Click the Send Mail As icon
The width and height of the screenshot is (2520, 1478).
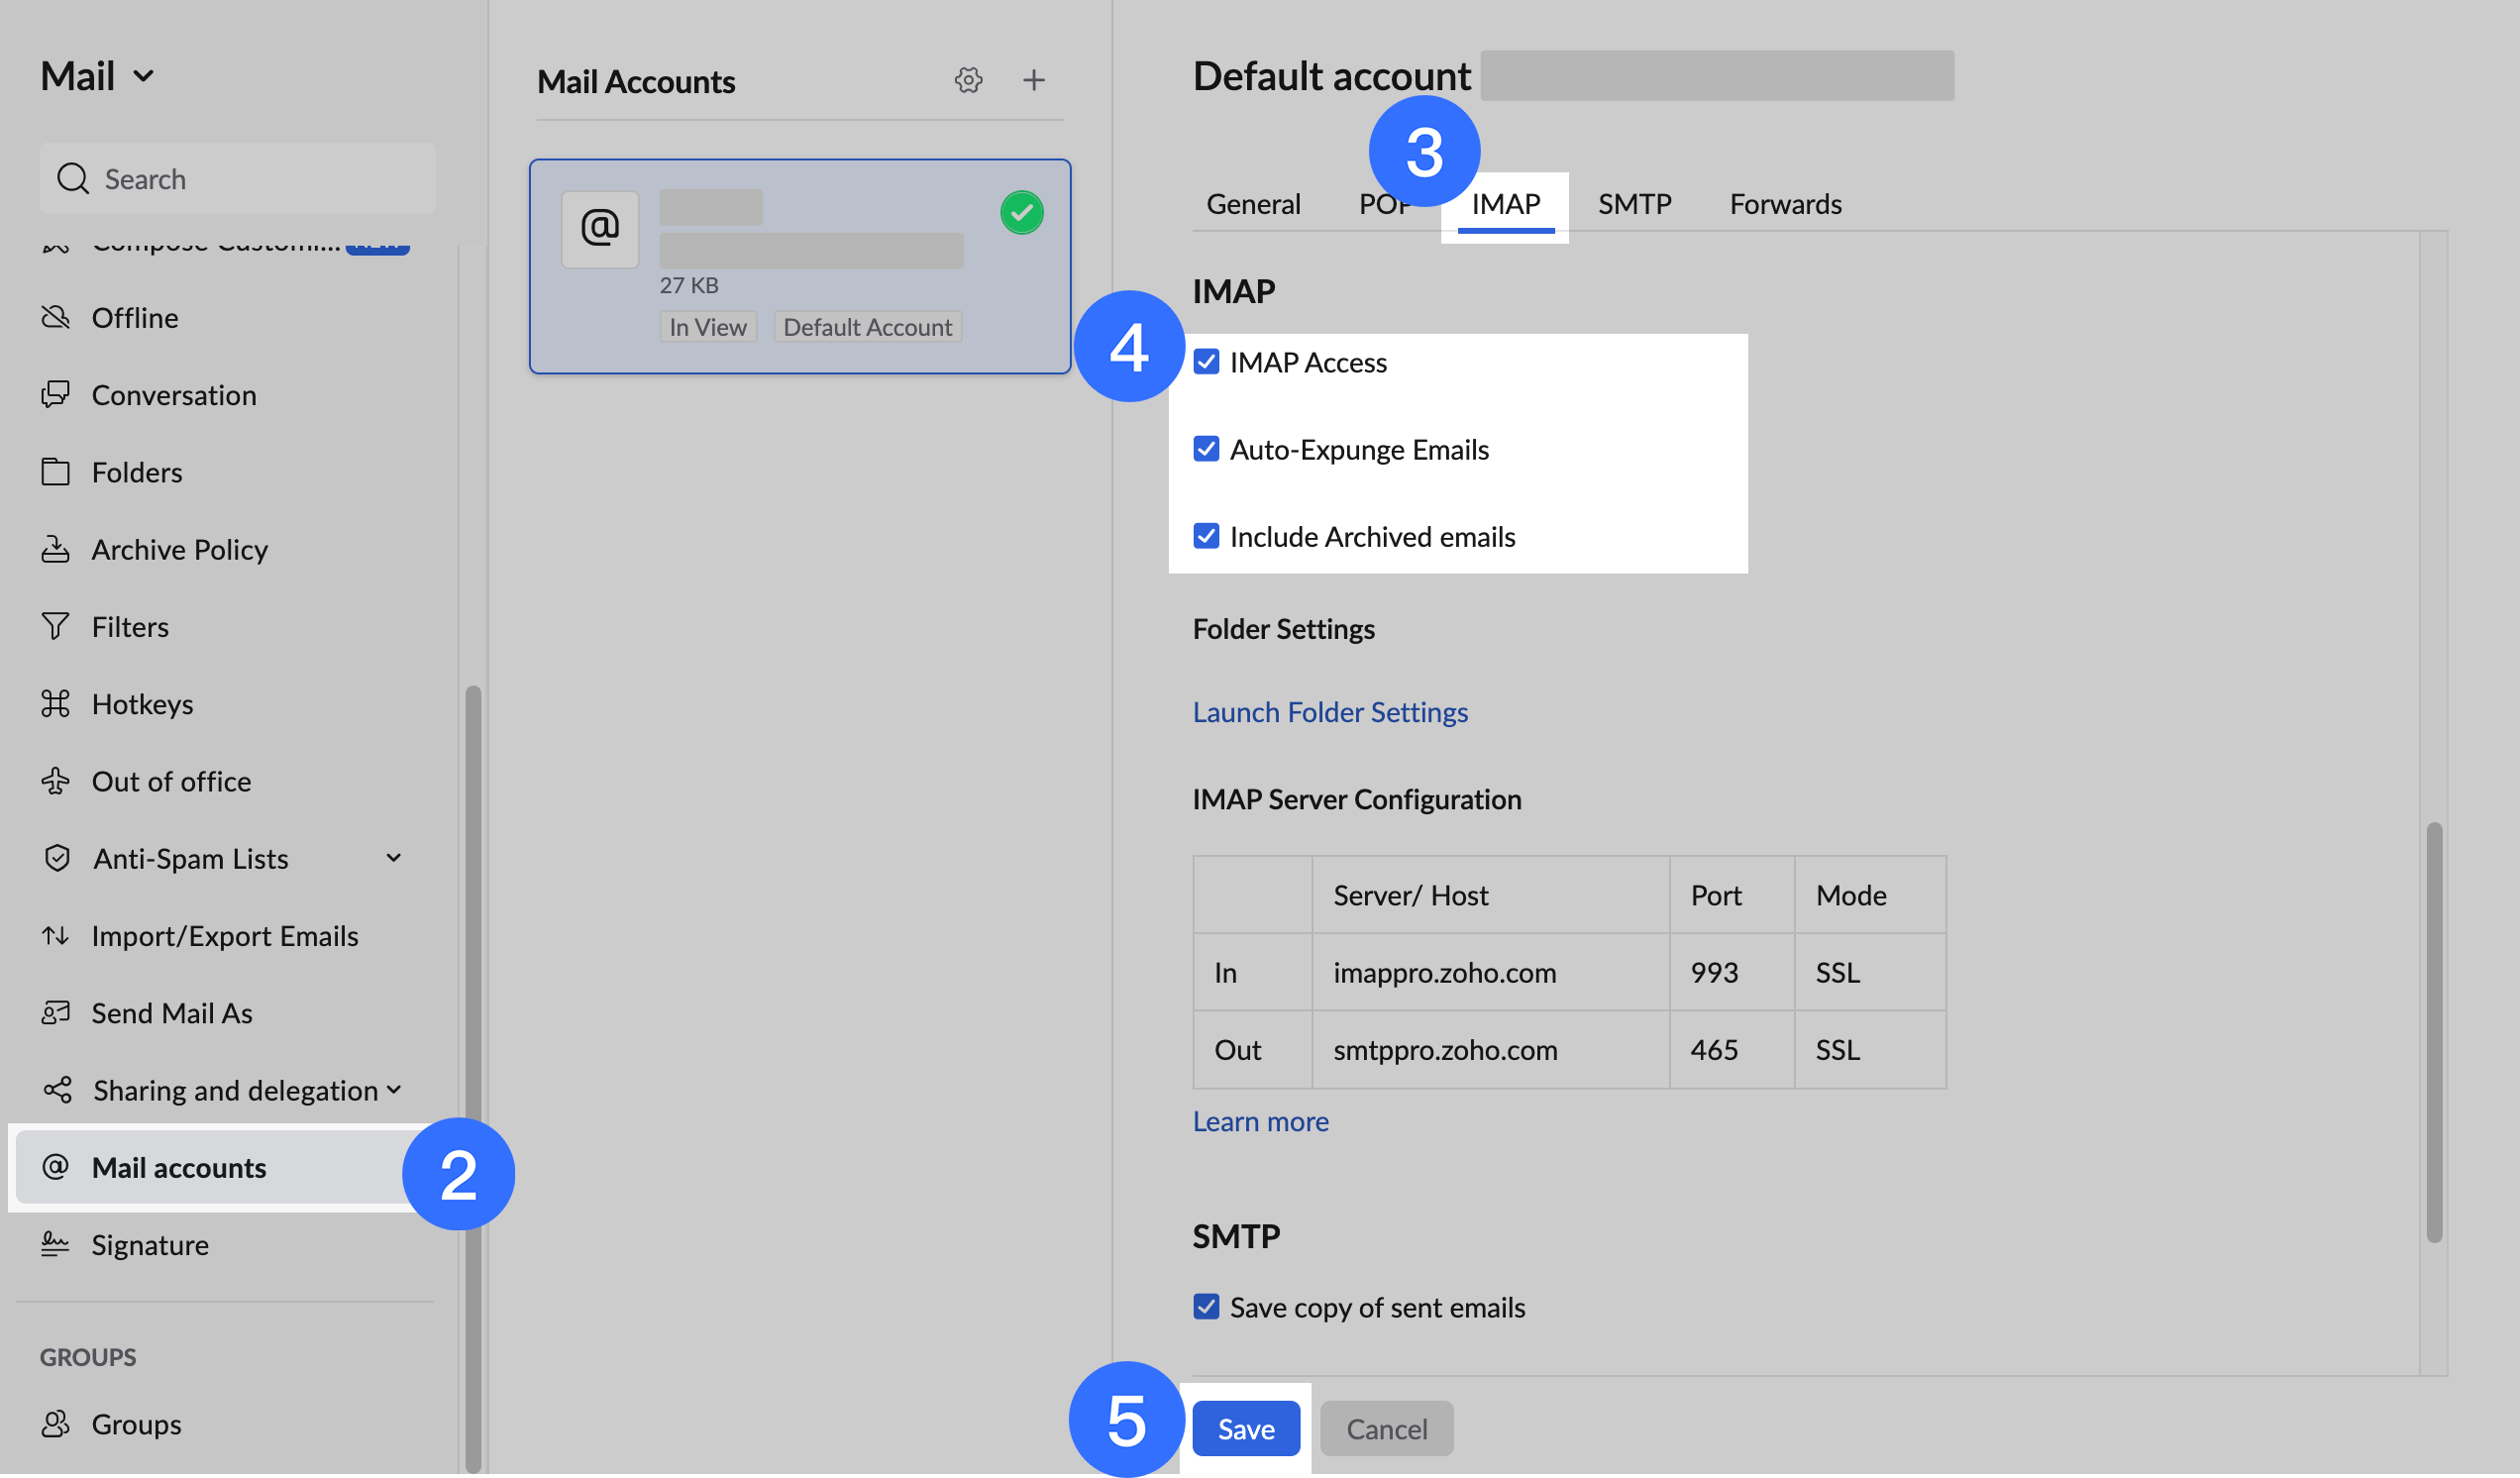tap(57, 1012)
